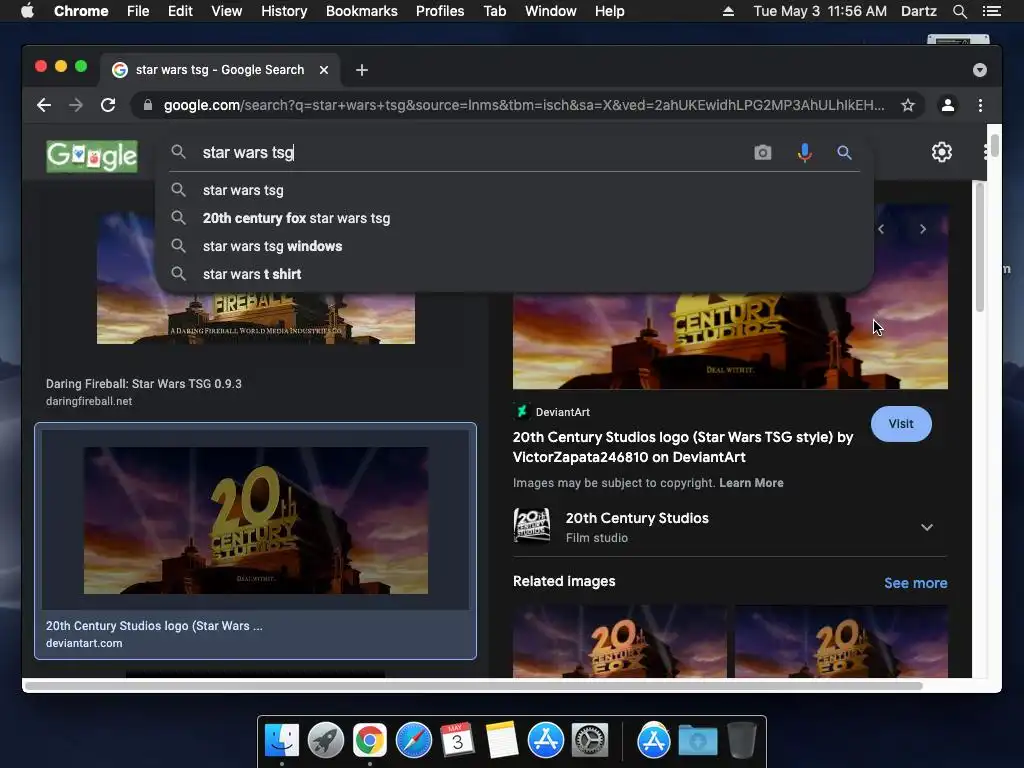Close the 'star wars tsg' tab

pyautogui.click(x=324, y=70)
